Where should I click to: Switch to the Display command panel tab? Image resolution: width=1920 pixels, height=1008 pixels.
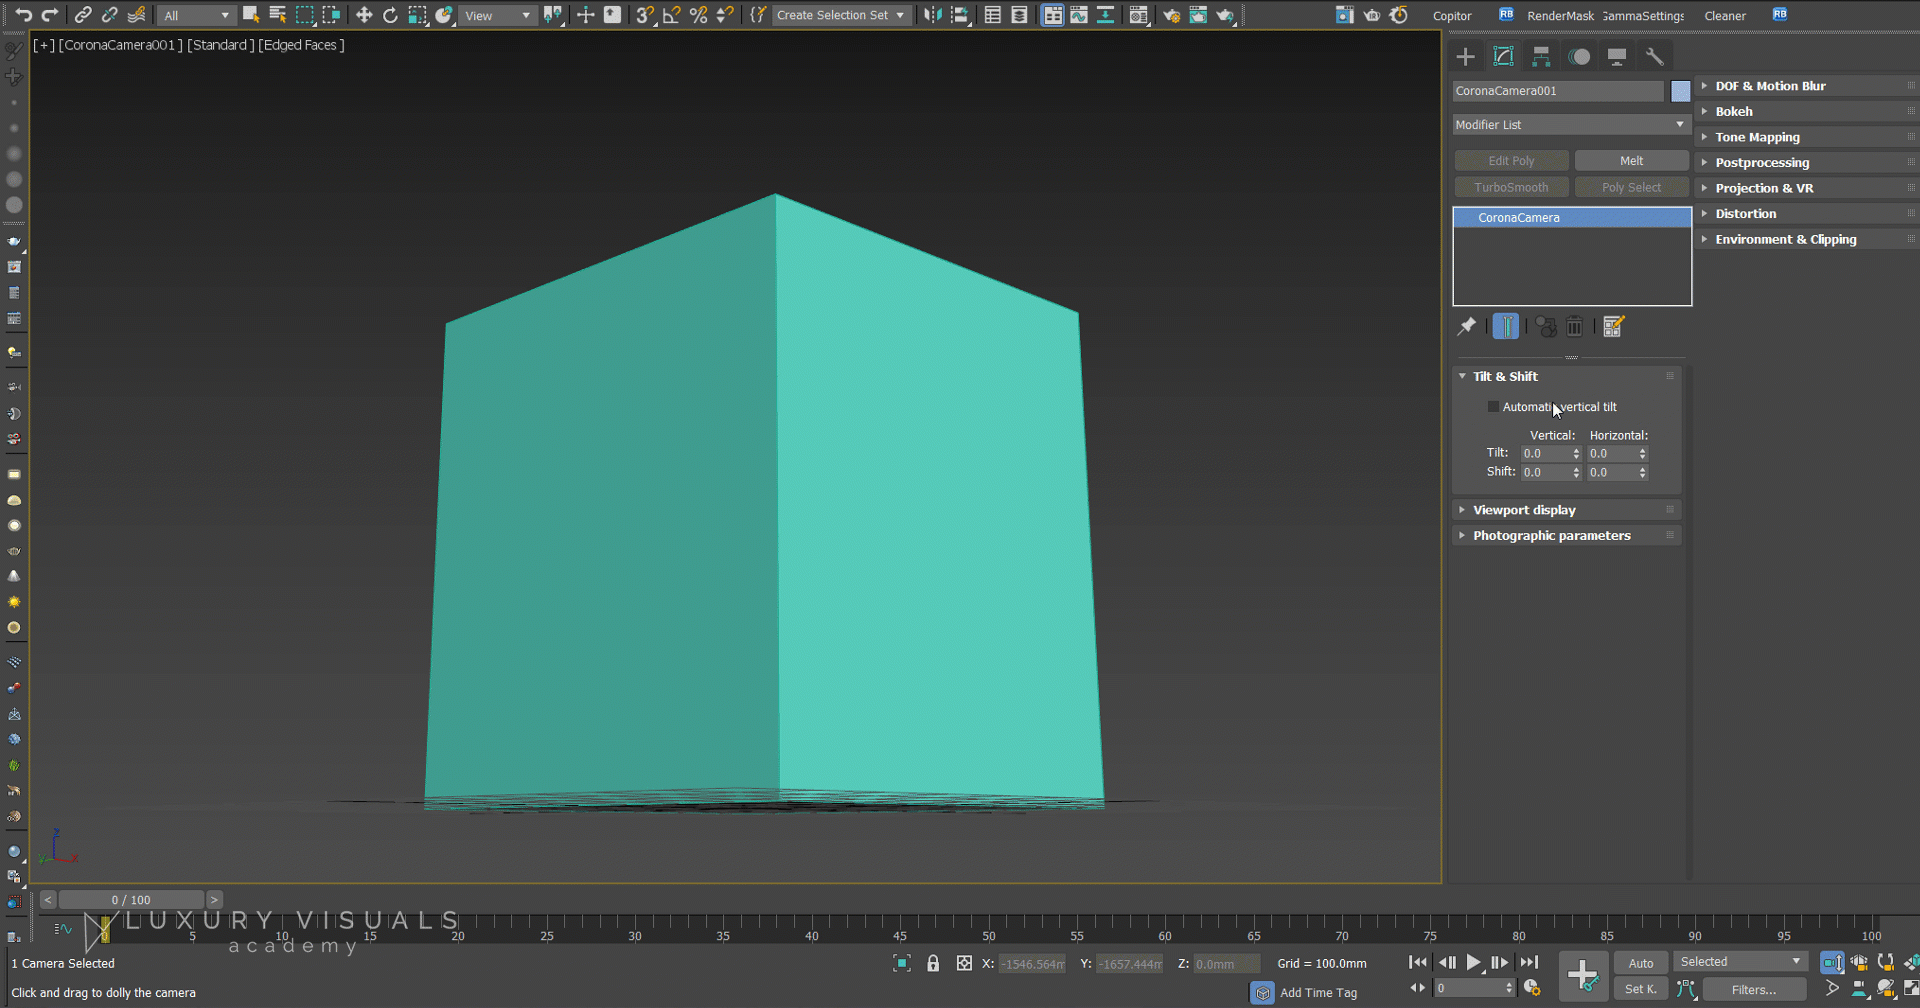1617,57
